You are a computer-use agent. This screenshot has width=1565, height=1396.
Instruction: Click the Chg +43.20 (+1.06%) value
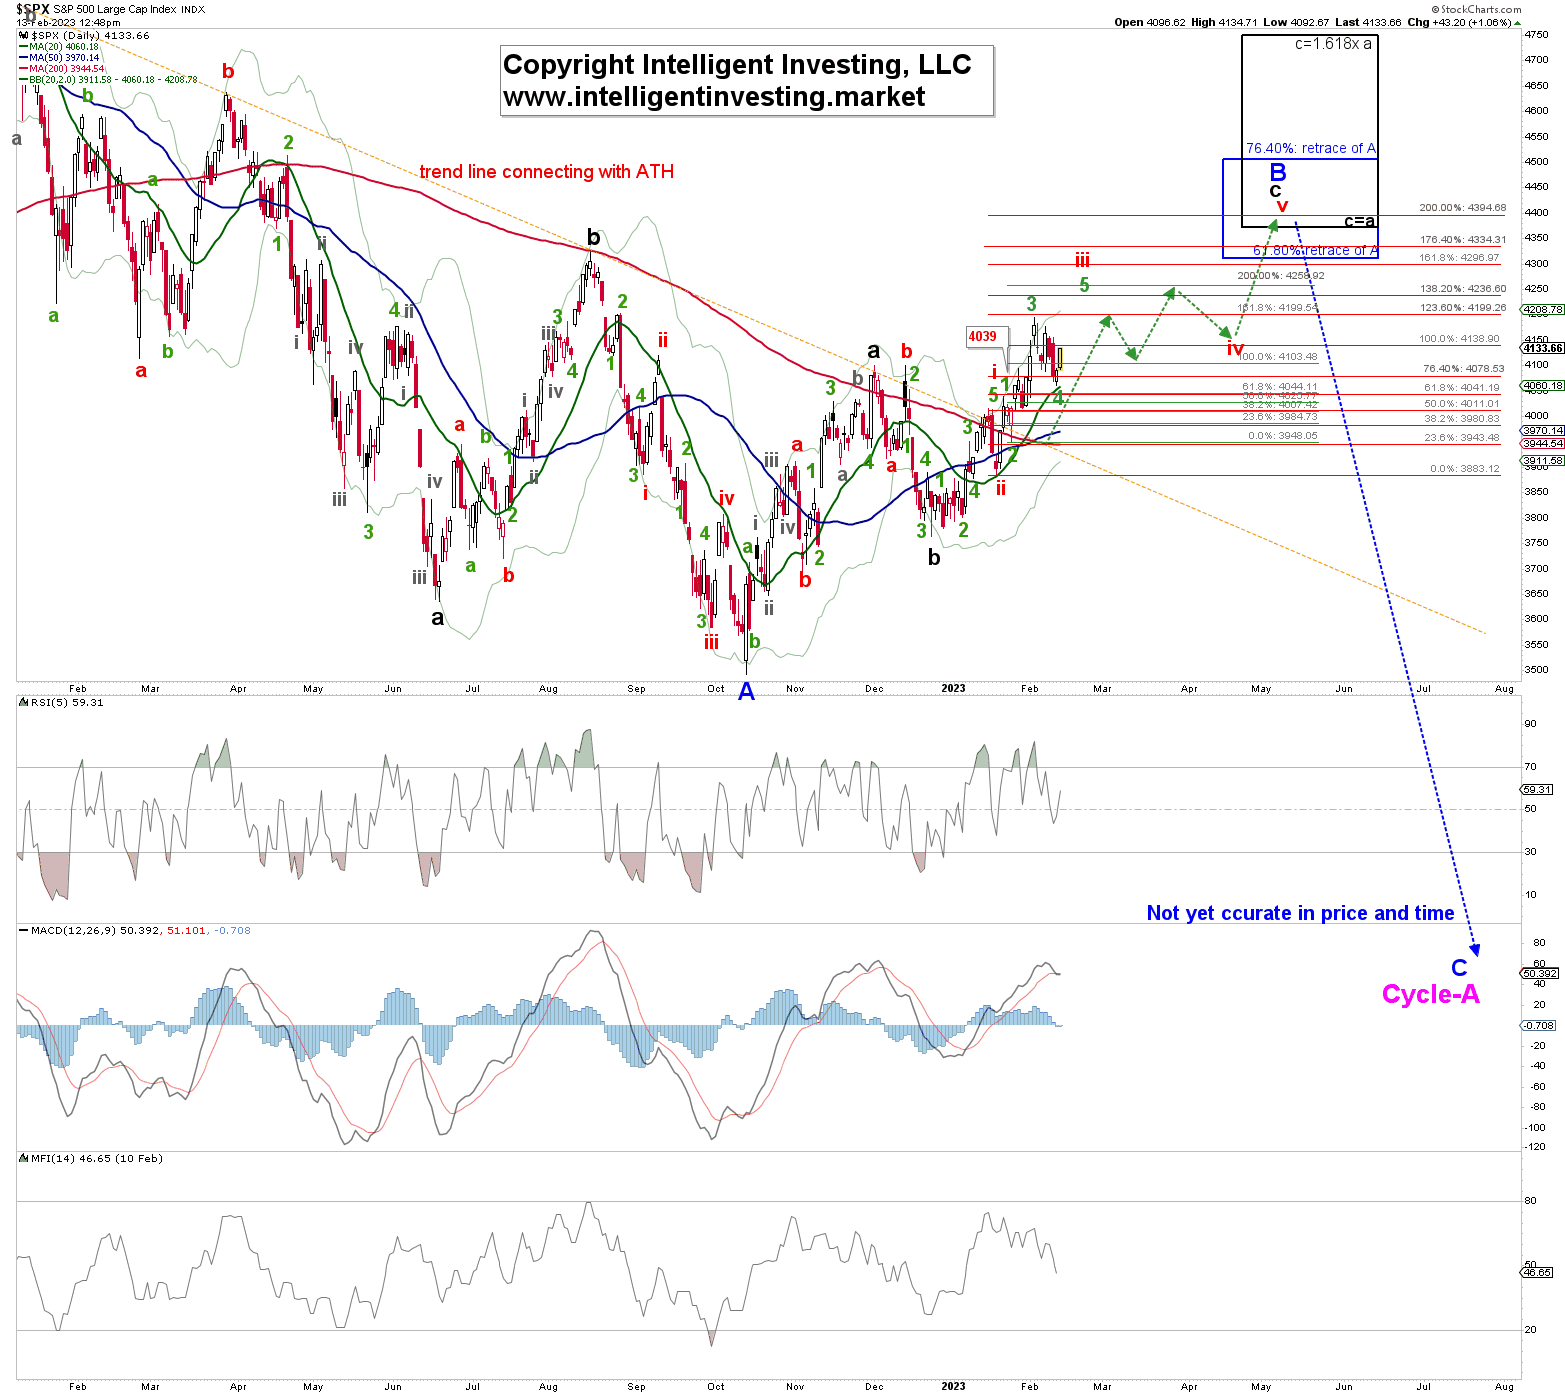[1461, 22]
